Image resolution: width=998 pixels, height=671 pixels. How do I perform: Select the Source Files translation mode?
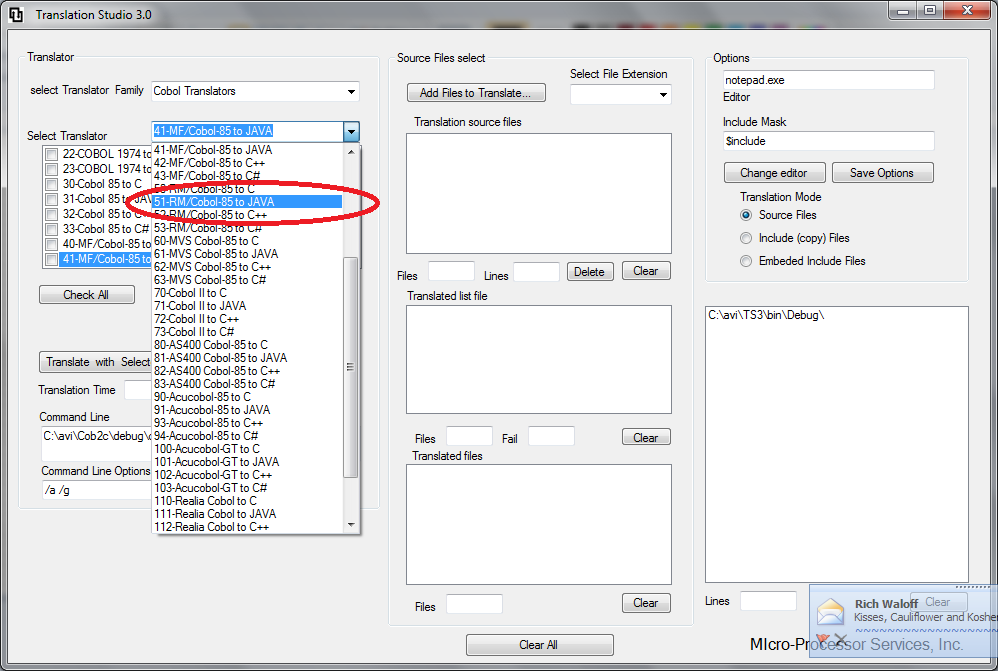746,215
